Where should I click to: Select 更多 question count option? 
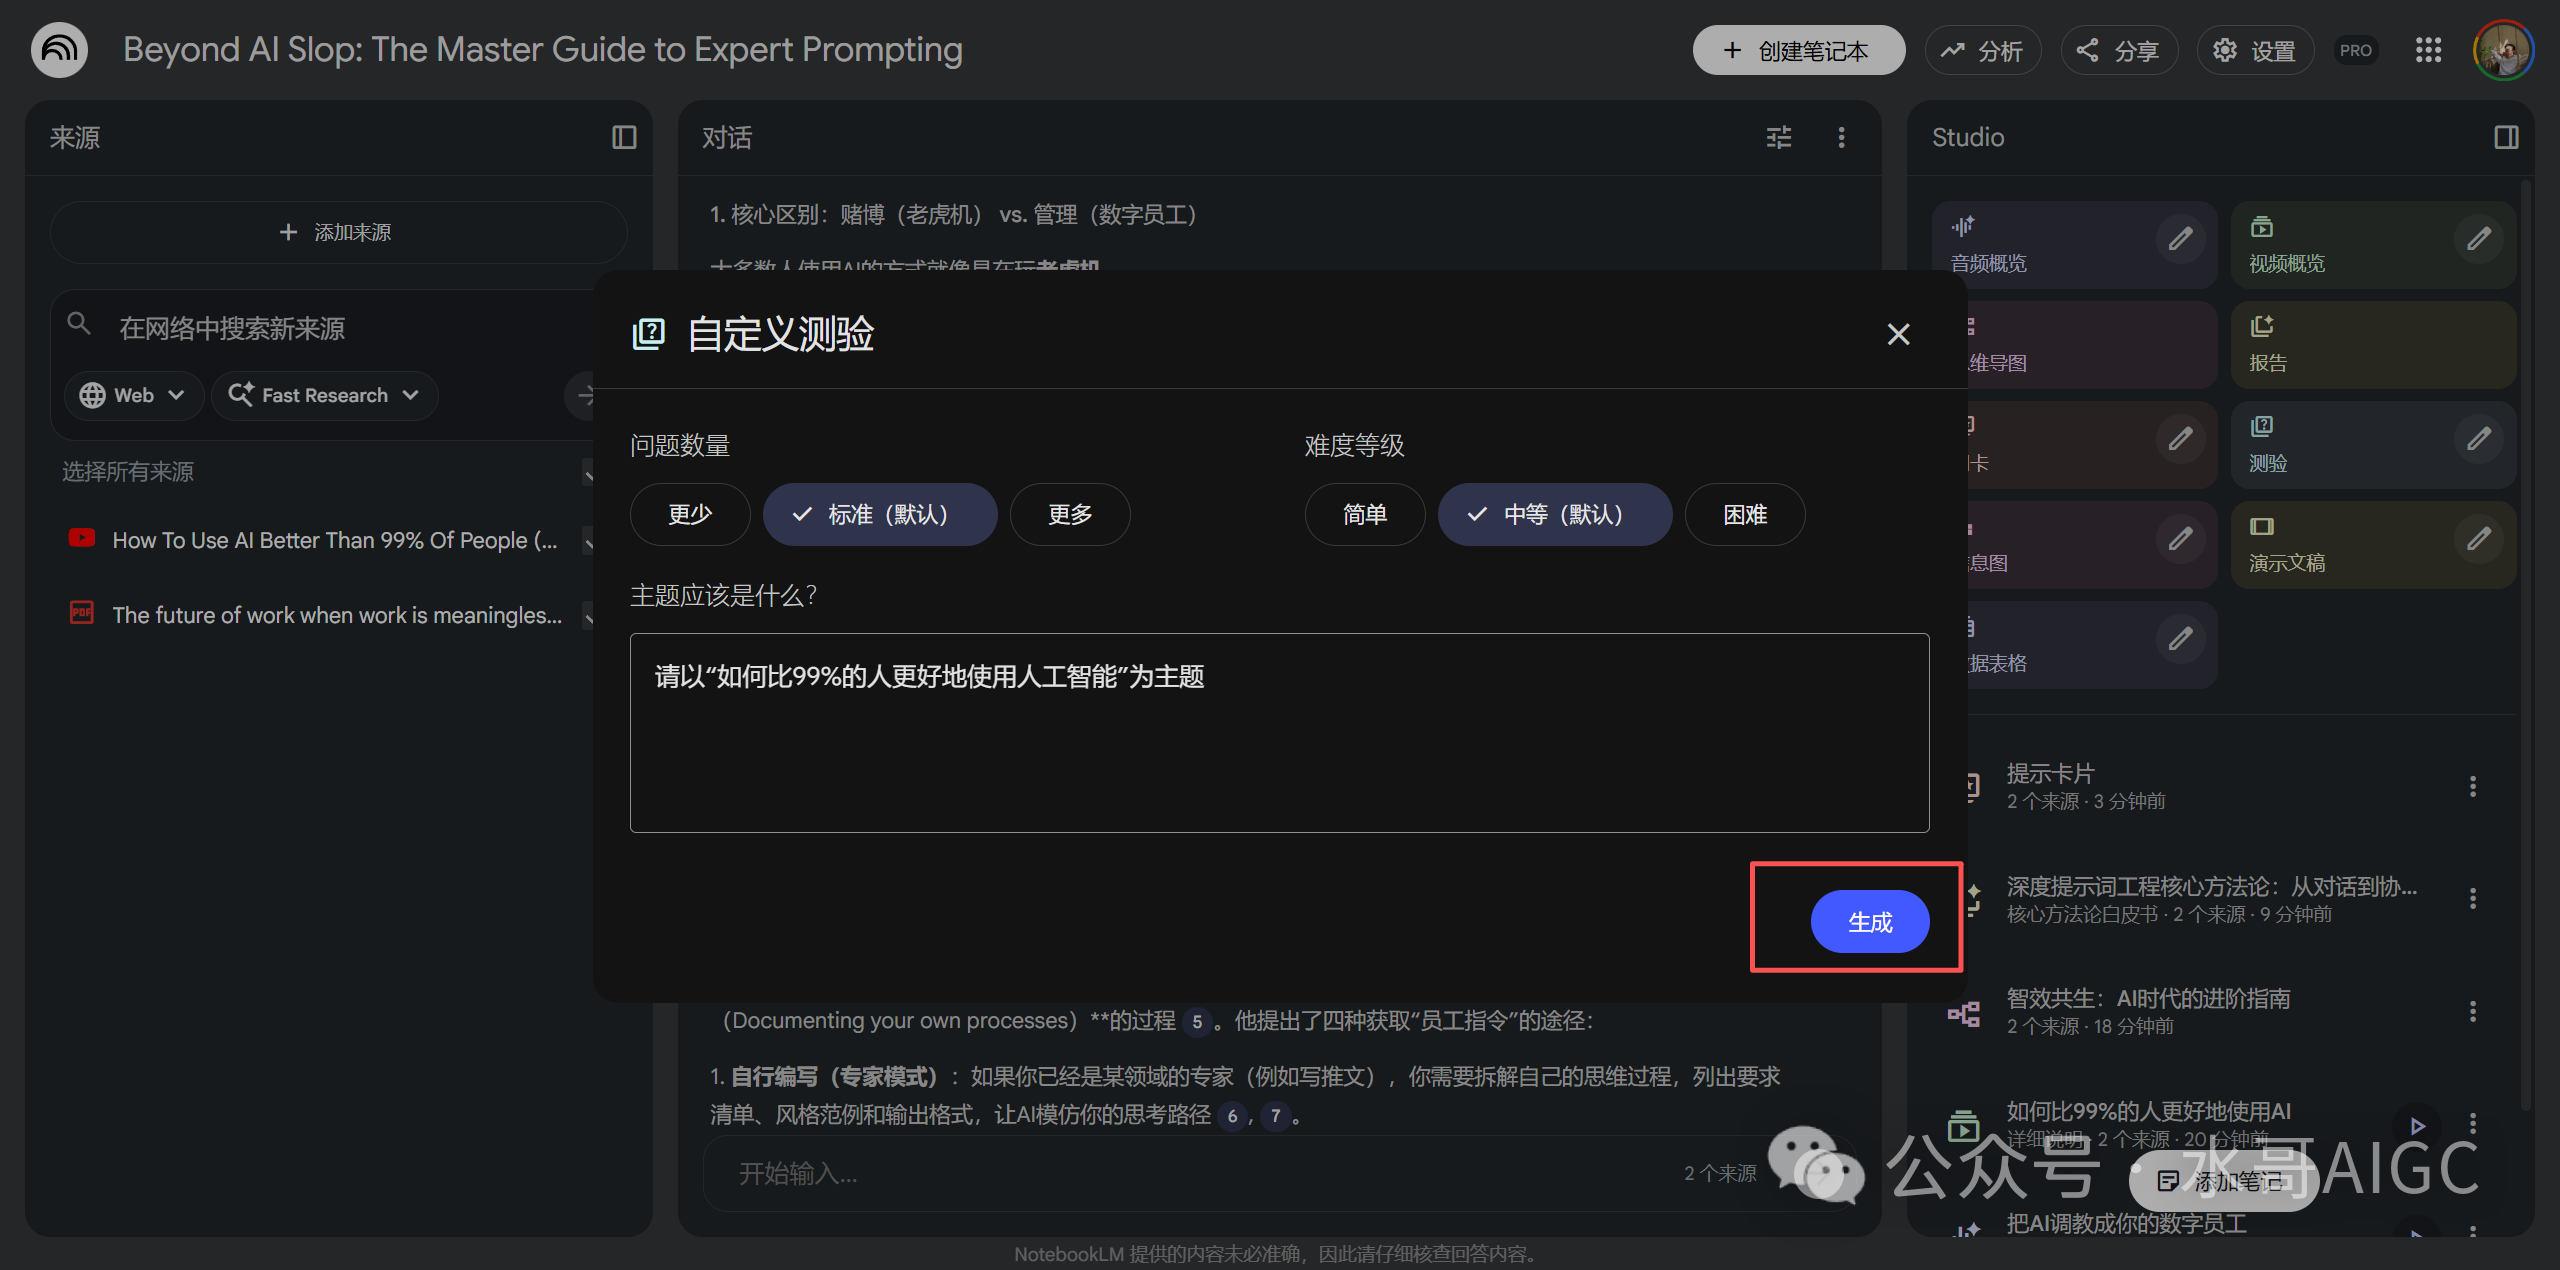[x=1070, y=515]
